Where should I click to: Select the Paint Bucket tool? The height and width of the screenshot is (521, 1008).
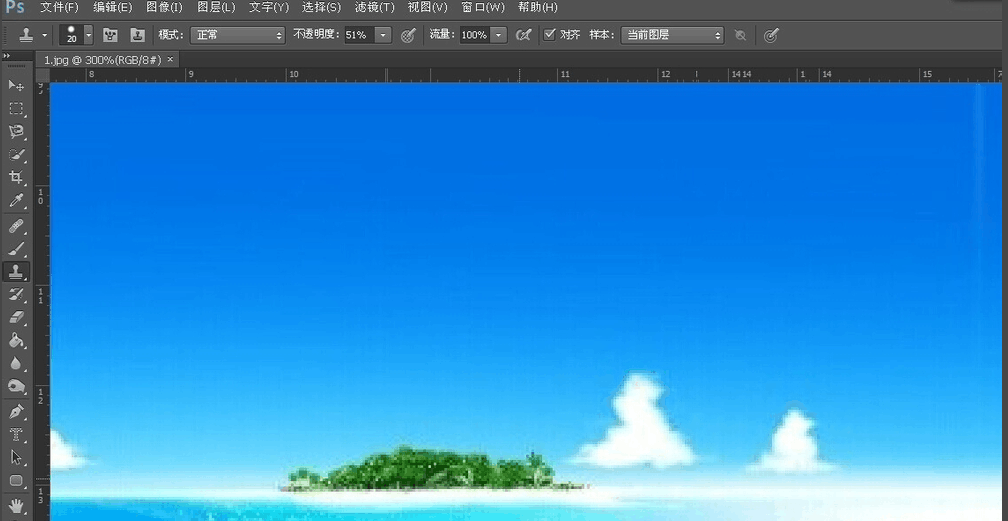(x=16, y=340)
